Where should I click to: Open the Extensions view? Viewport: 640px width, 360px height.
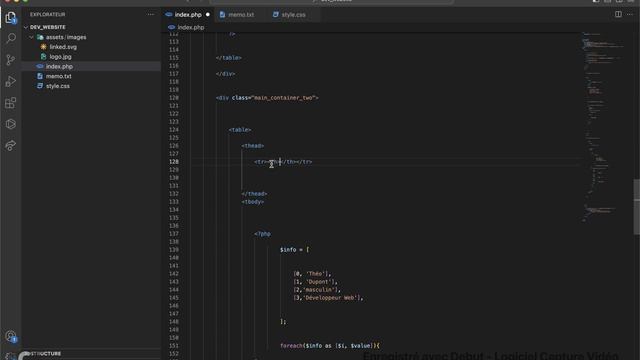tap(11, 103)
